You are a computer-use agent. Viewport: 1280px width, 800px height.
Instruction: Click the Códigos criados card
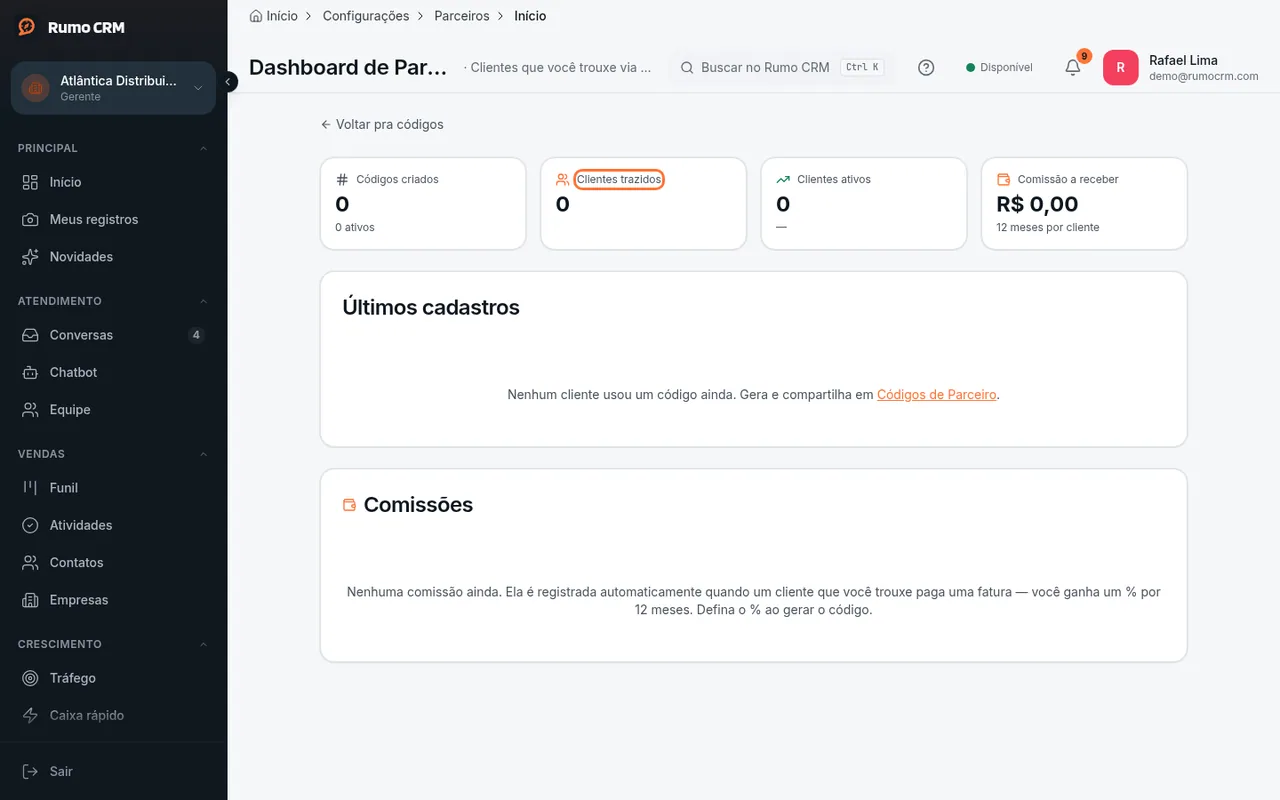423,203
